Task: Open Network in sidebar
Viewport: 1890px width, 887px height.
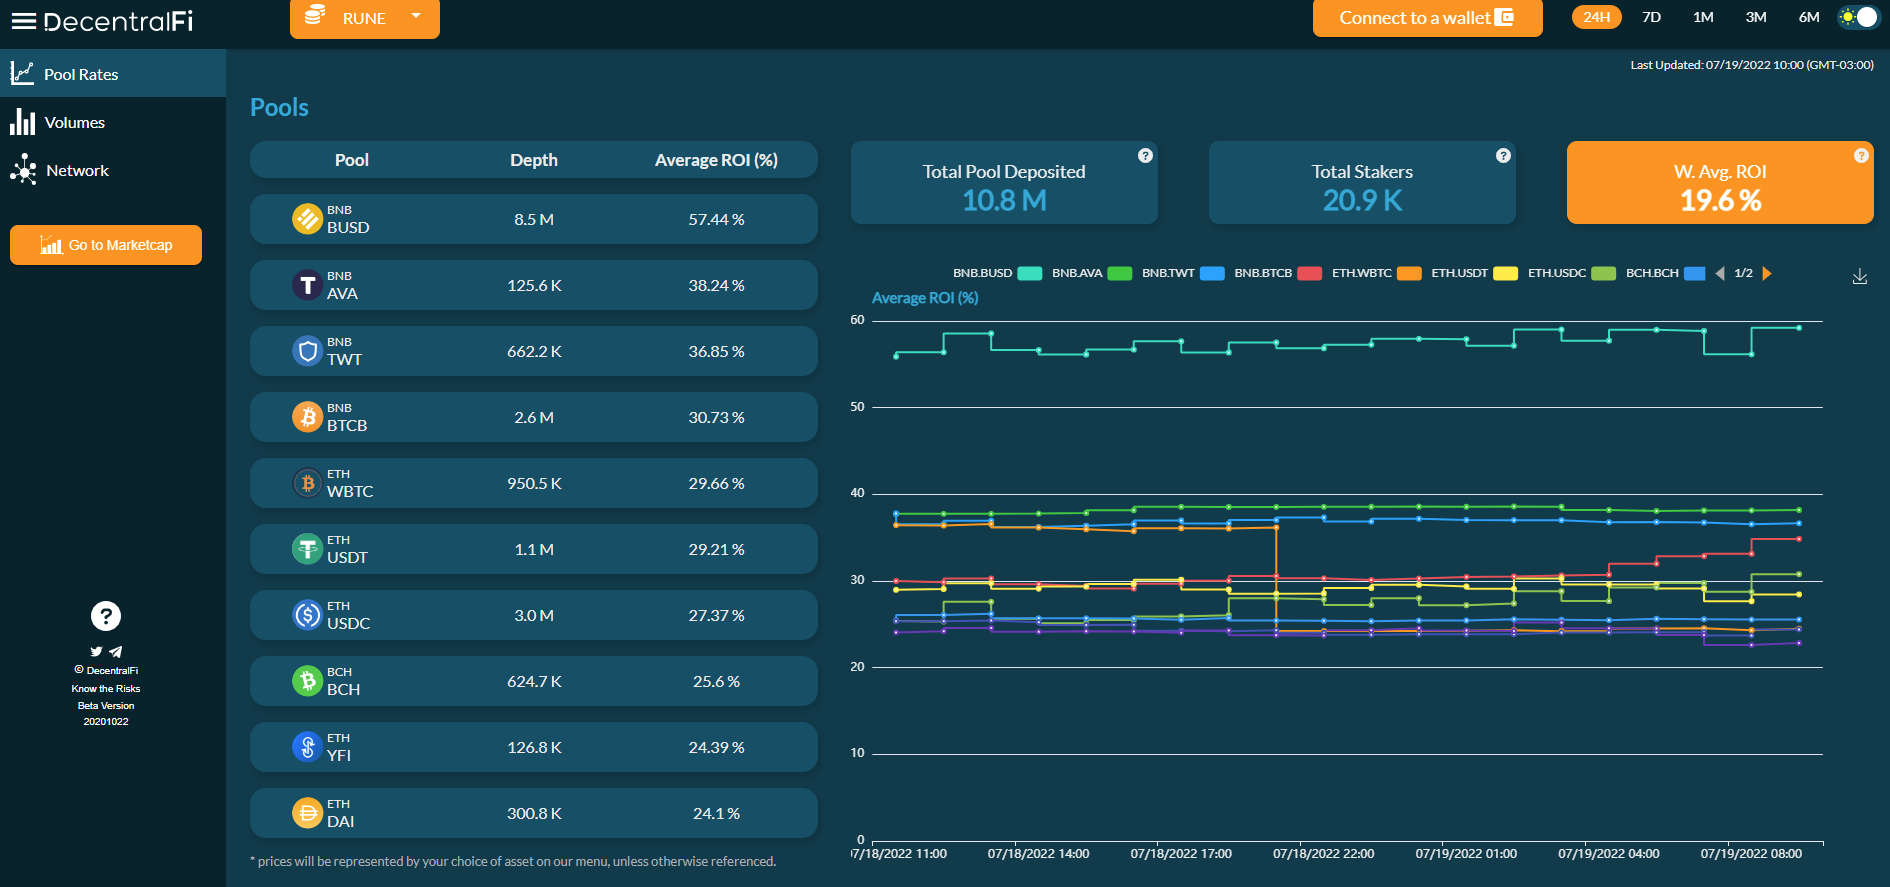Action: pos(113,170)
